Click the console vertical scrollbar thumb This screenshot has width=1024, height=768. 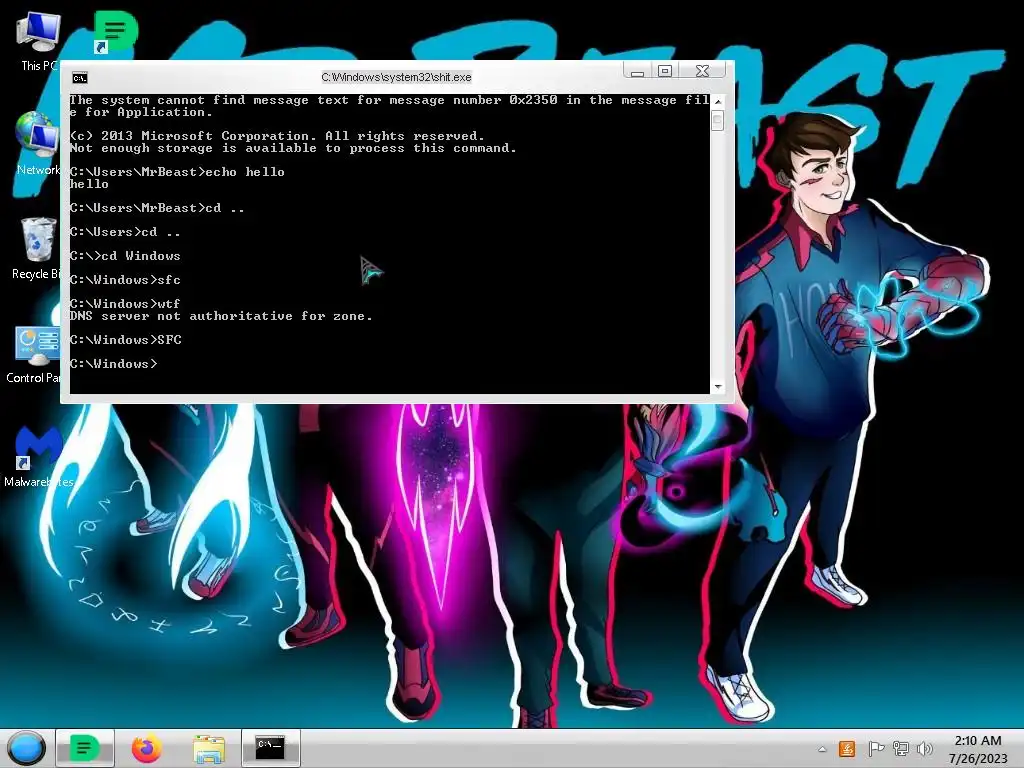tap(718, 120)
